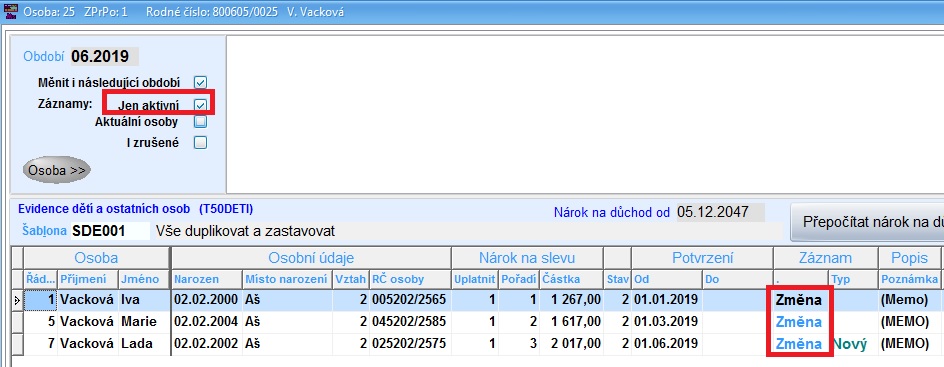Click the 'Osoba >>' button
Viewport: 944px width, 367px height.
[x=57, y=170]
